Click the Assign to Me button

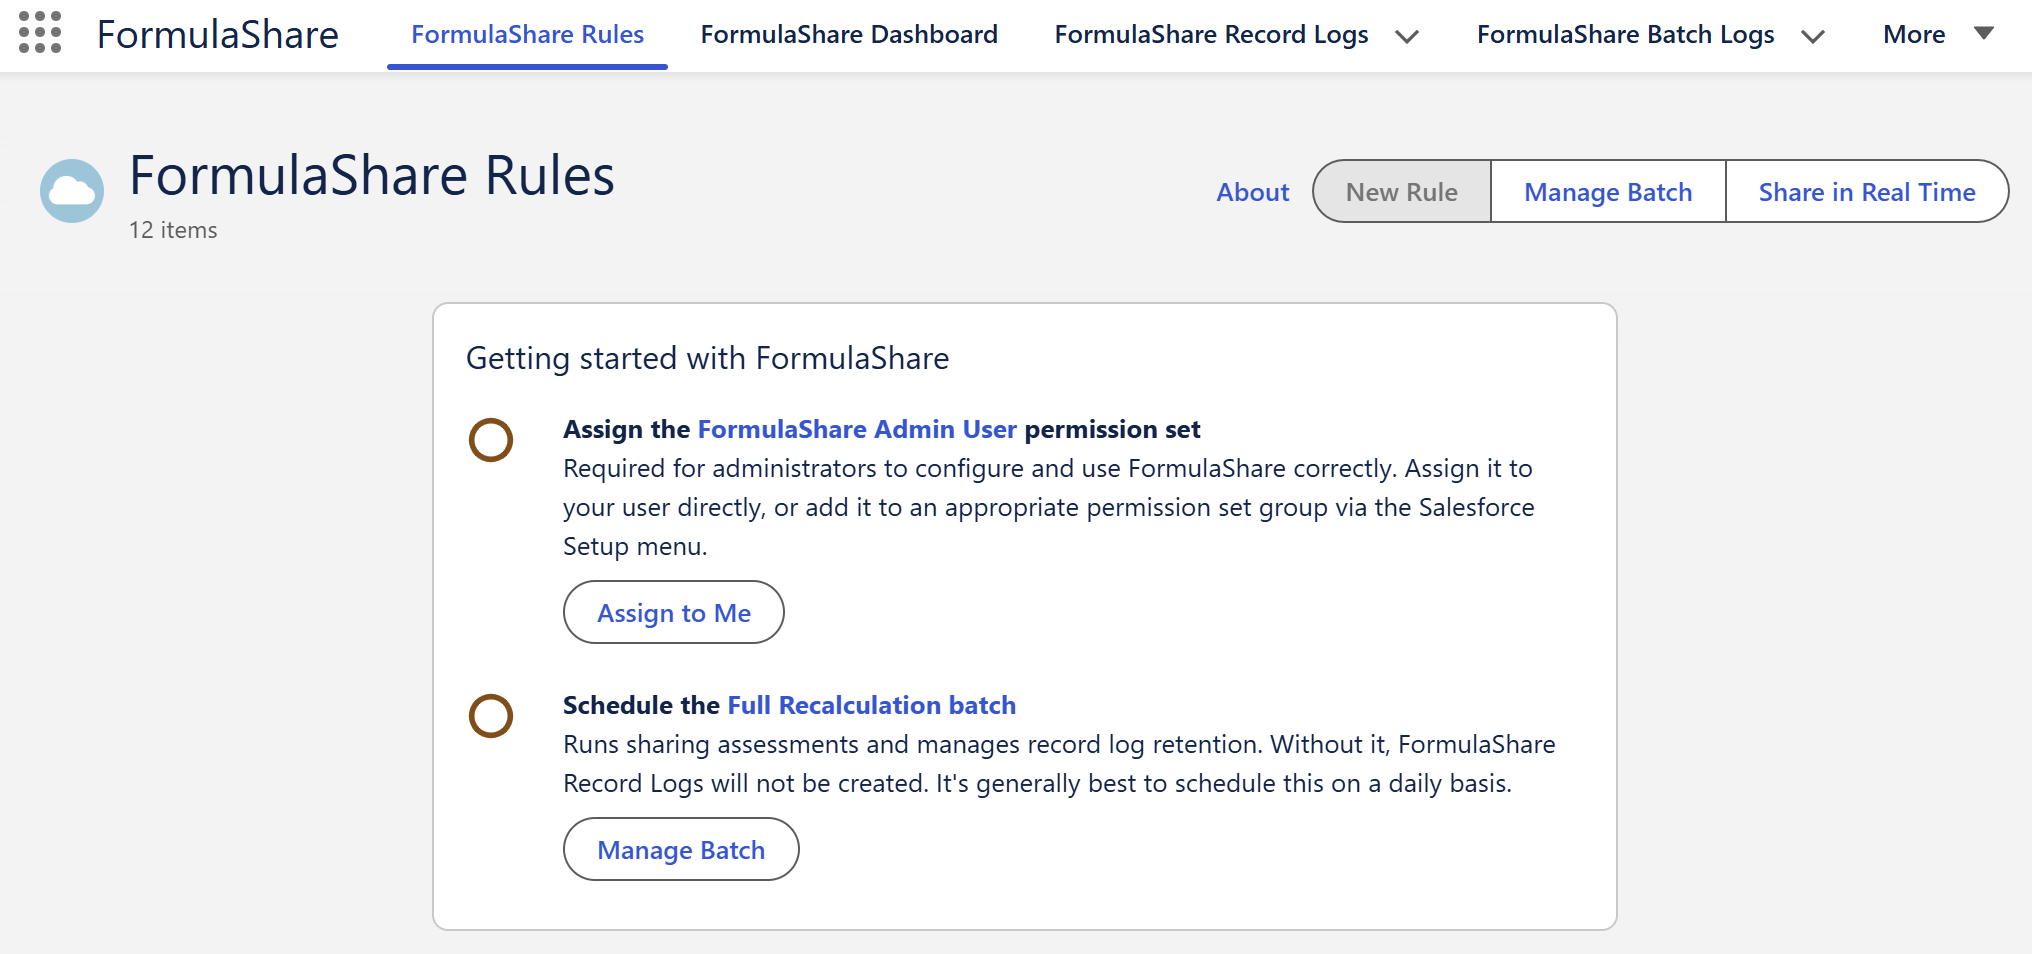point(674,612)
